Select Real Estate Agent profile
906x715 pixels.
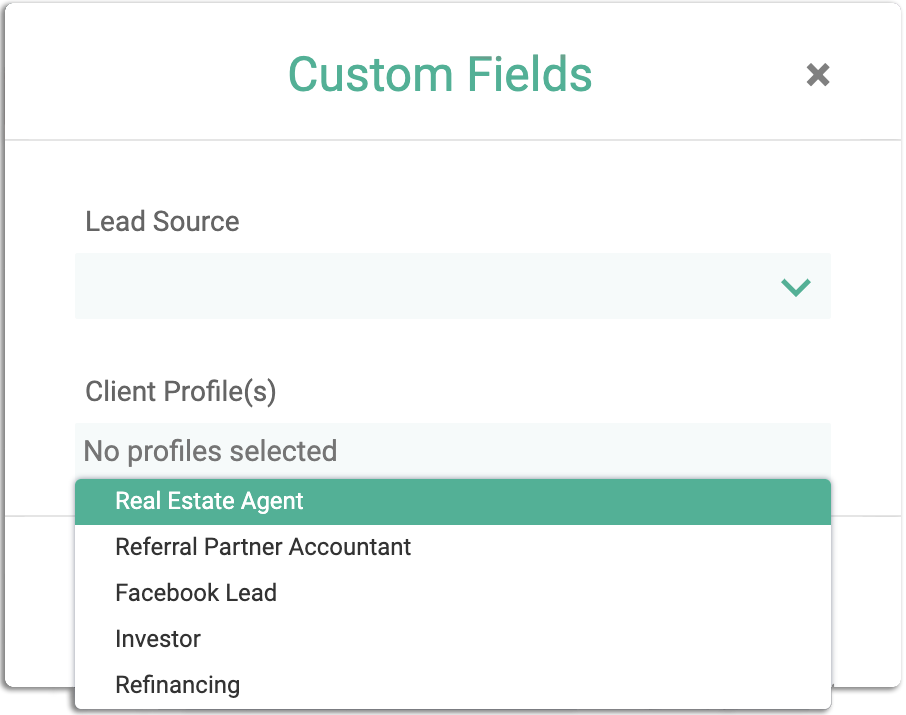click(x=453, y=502)
